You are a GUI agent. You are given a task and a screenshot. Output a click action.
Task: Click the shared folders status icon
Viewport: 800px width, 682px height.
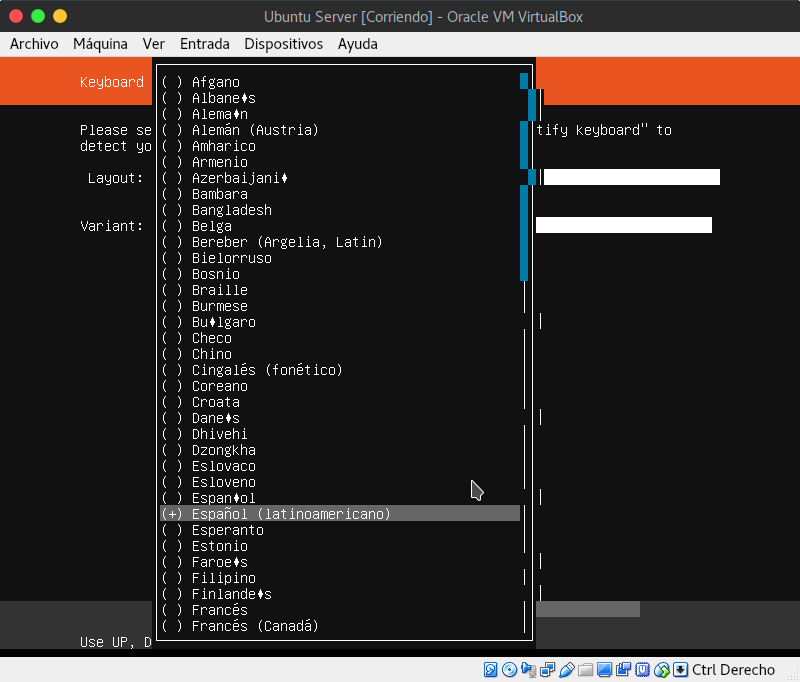click(x=586, y=670)
